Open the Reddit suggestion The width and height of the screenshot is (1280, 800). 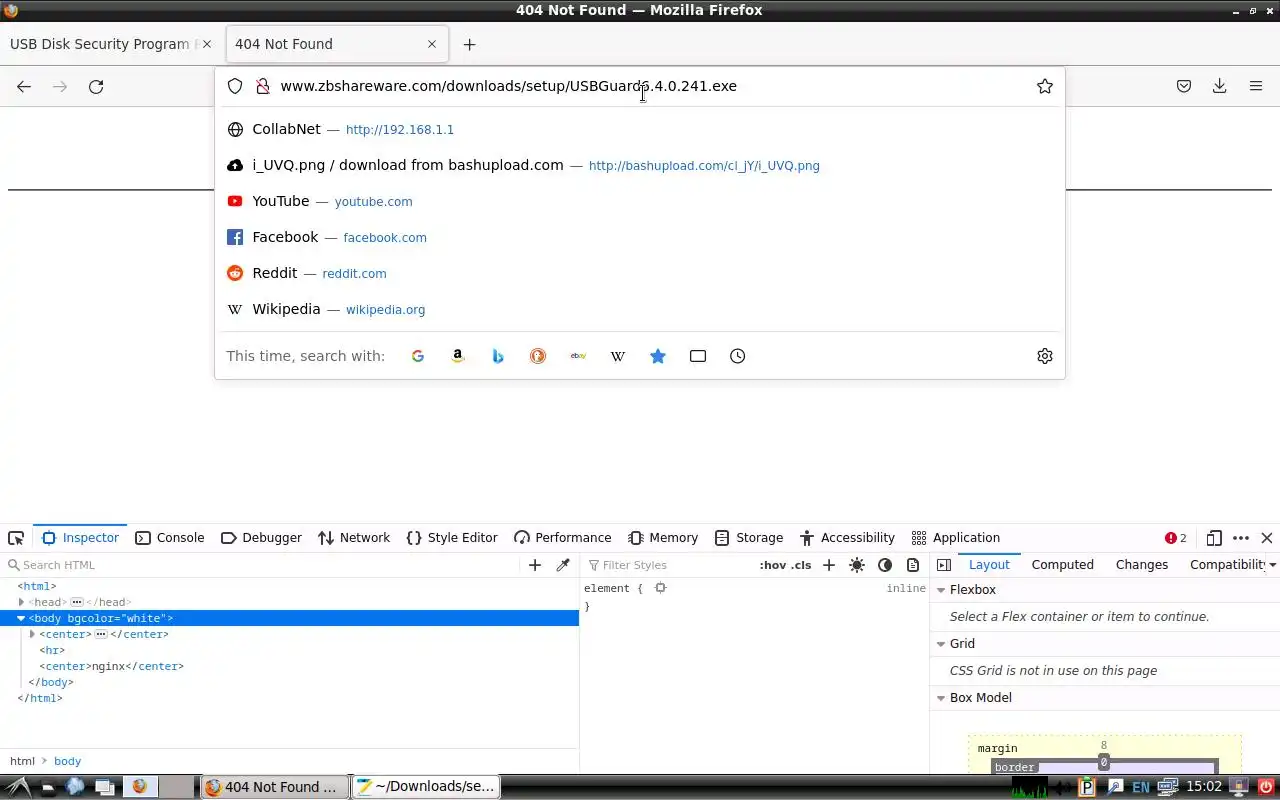640,273
